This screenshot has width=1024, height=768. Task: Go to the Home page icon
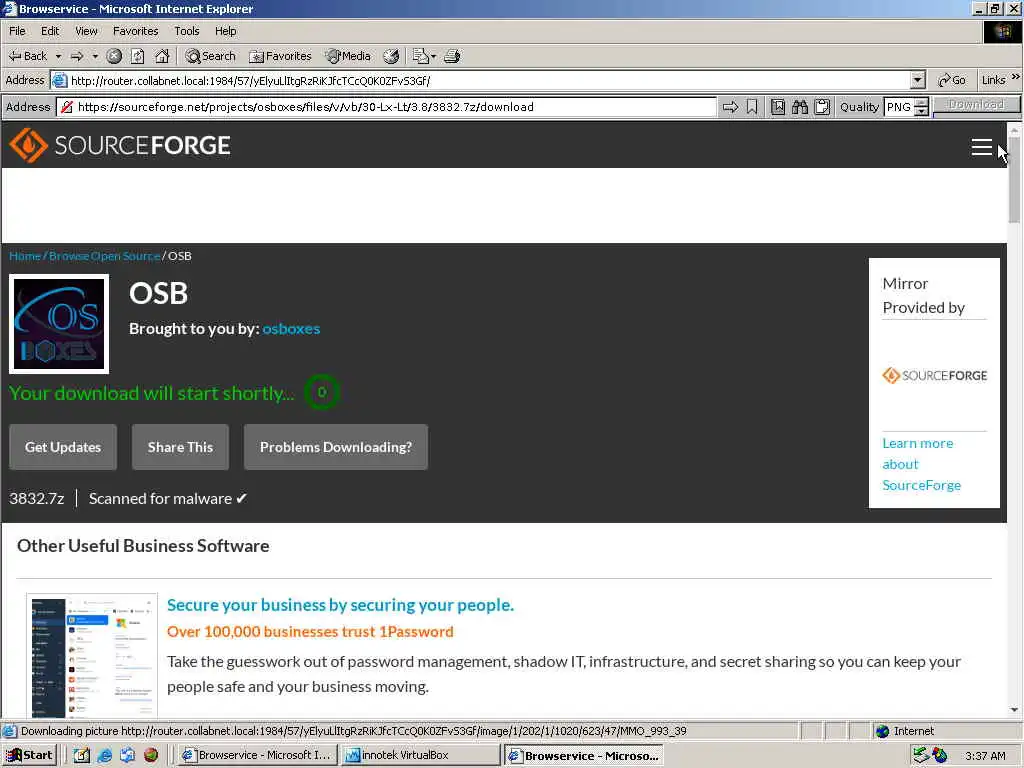point(162,56)
